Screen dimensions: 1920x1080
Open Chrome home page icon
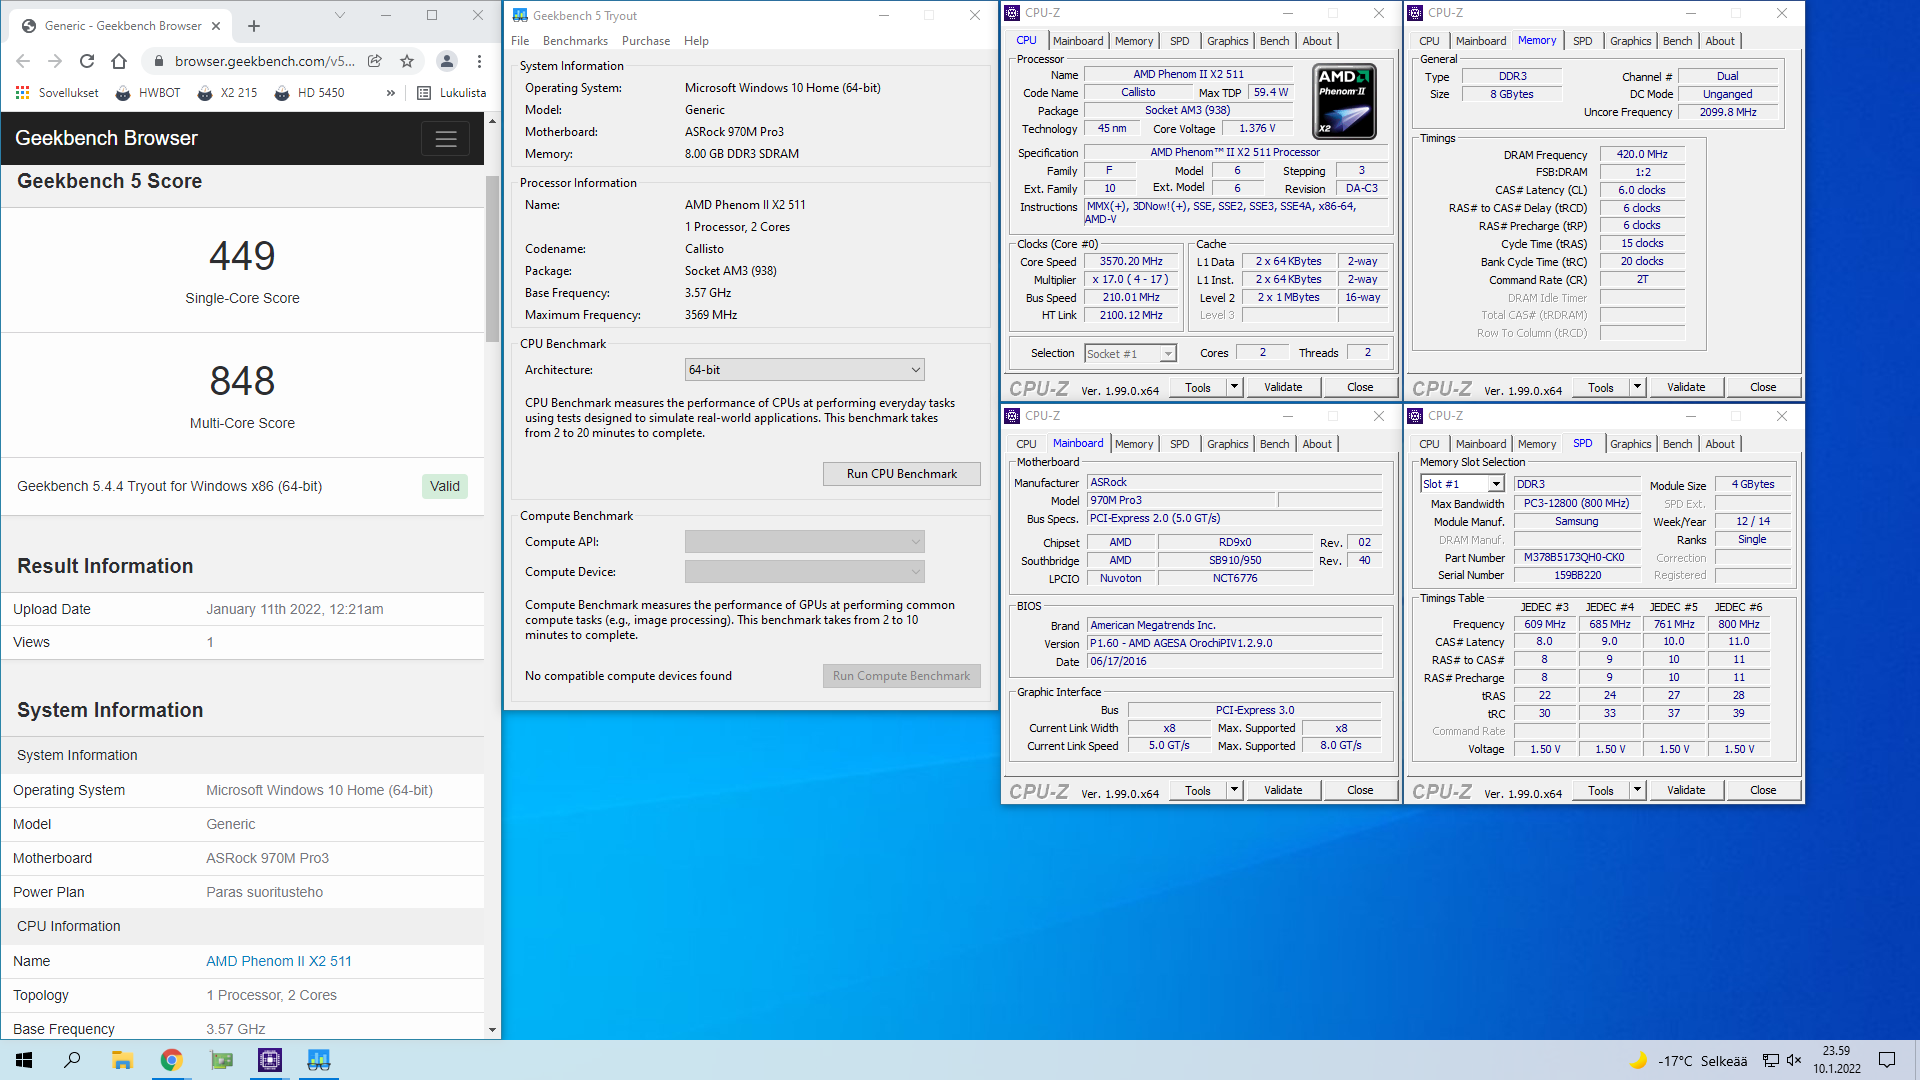(x=119, y=61)
